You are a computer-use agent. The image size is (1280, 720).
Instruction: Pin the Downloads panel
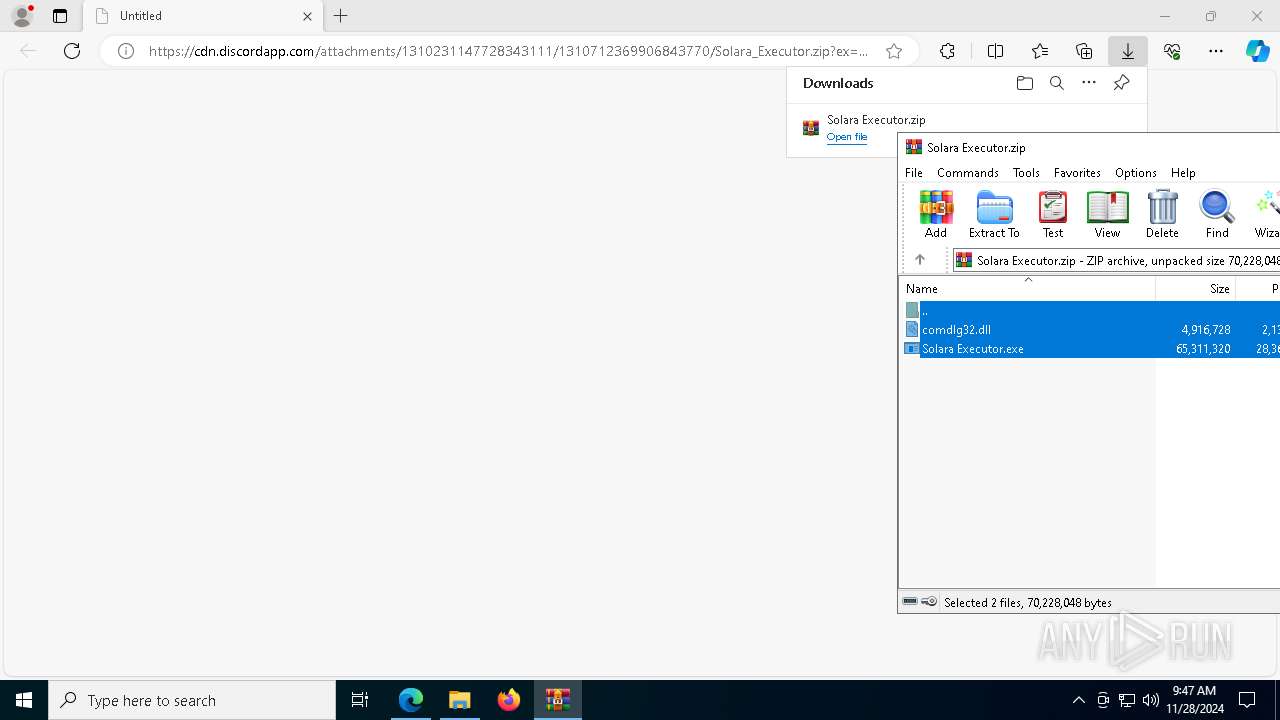pyautogui.click(x=1121, y=83)
